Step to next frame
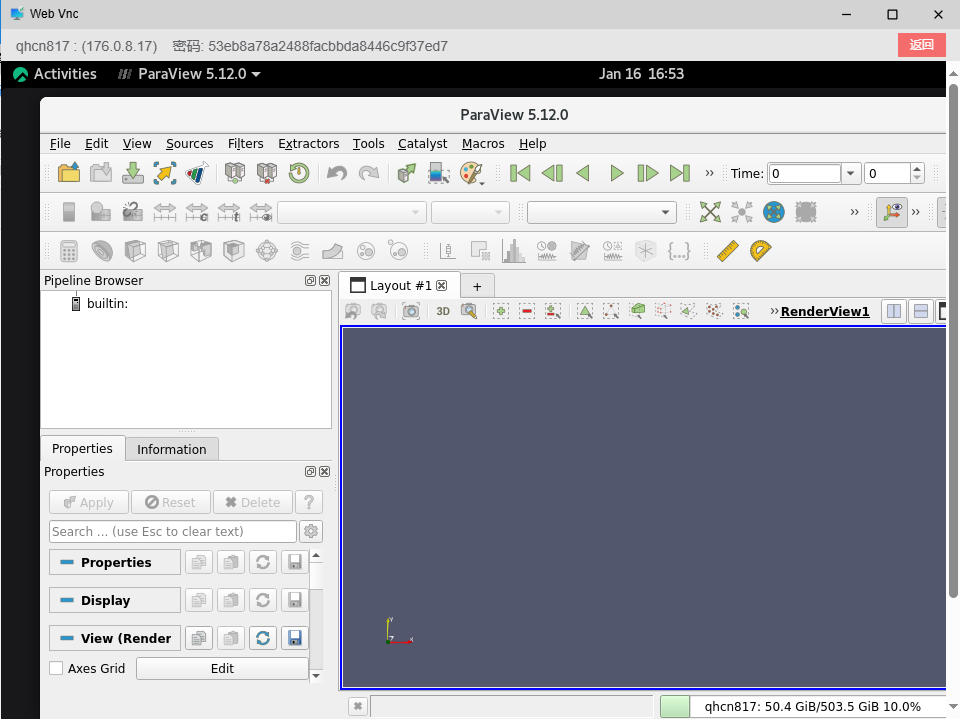The width and height of the screenshot is (960, 719). click(x=648, y=173)
